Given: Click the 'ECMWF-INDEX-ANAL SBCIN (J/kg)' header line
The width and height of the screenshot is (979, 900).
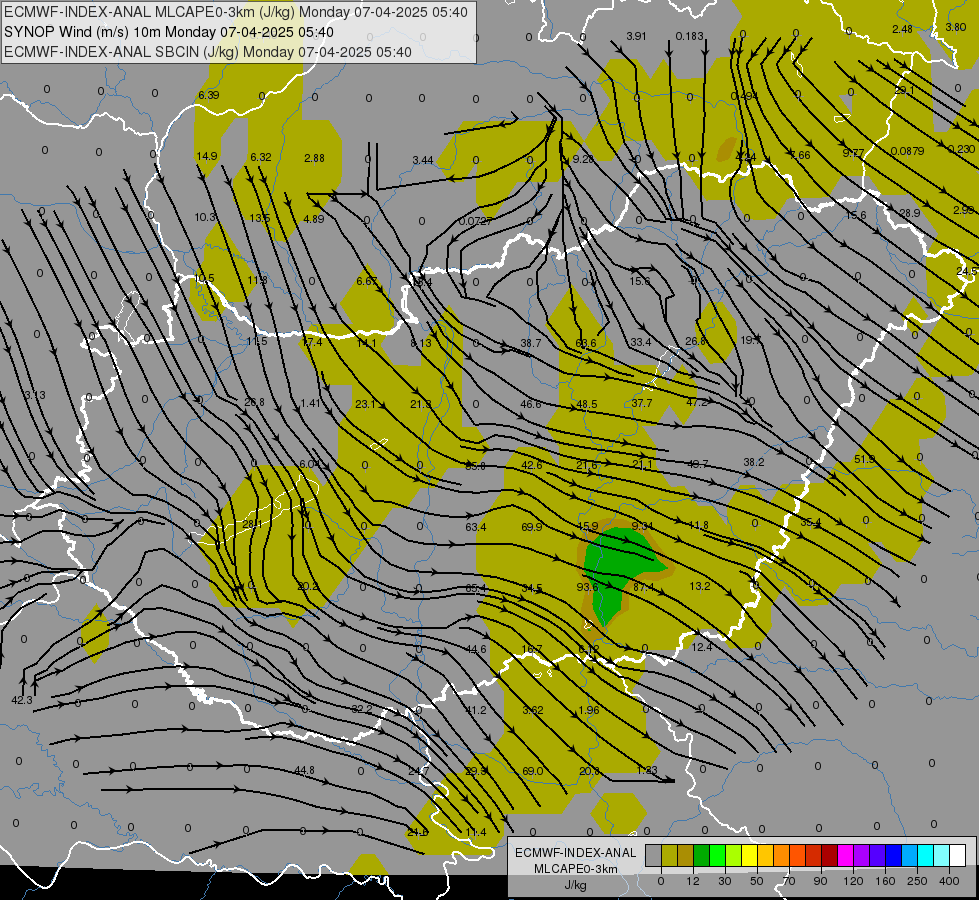Looking at the screenshot, I should coord(208,52).
